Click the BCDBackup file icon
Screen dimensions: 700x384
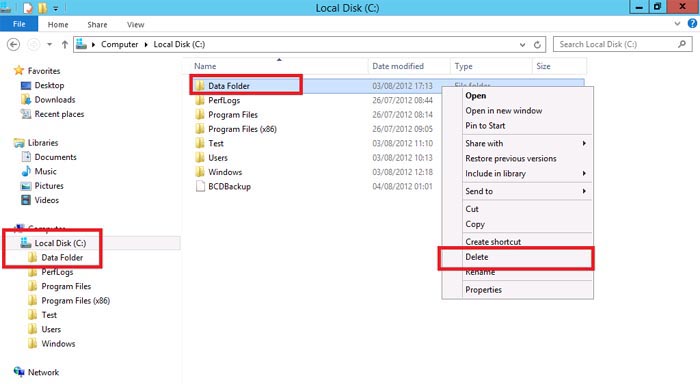tap(200, 186)
